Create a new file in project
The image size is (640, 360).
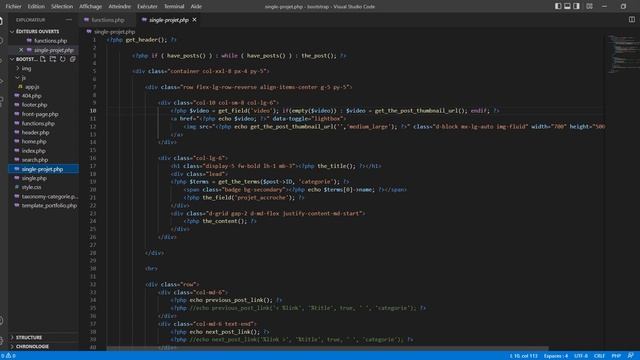pos(43,59)
